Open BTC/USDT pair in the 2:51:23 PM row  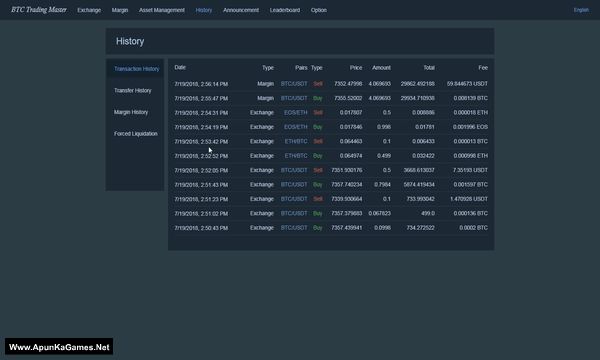pyautogui.click(x=294, y=199)
